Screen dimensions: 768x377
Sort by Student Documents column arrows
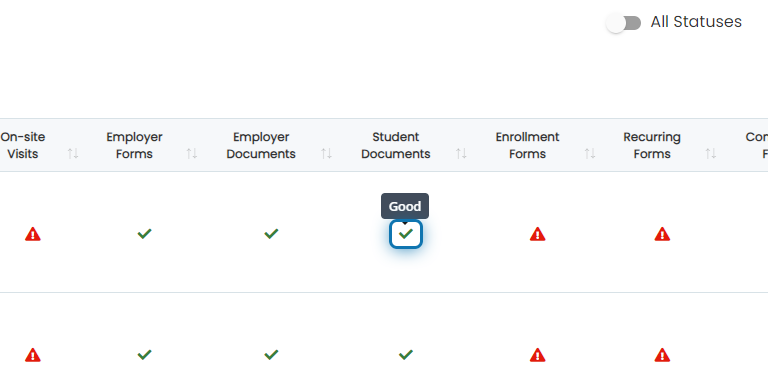point(461,154)
